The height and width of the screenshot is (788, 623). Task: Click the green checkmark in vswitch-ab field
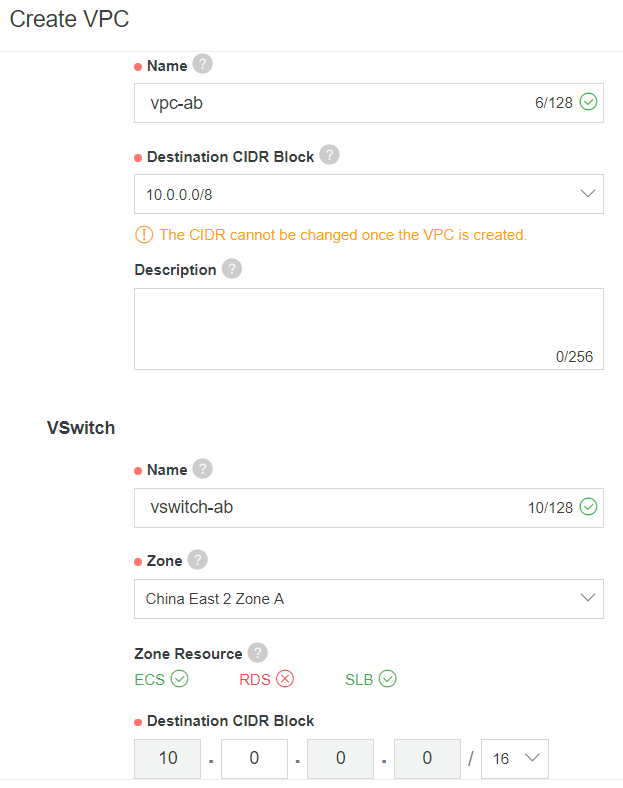pos(588,507)
